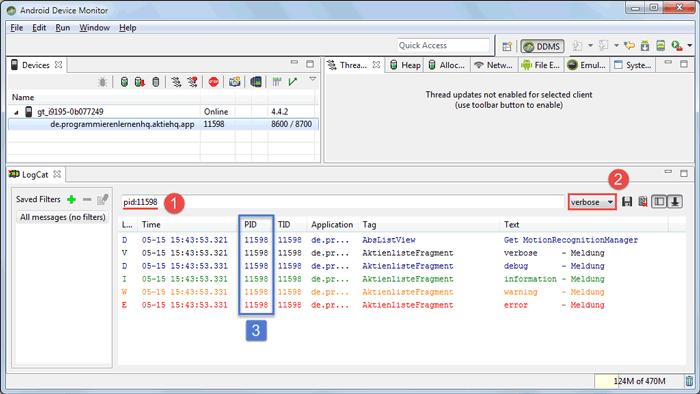The image size is (700, 394).
Task: Switch to the Allocation Tracker tab
Action: (446, 65)
